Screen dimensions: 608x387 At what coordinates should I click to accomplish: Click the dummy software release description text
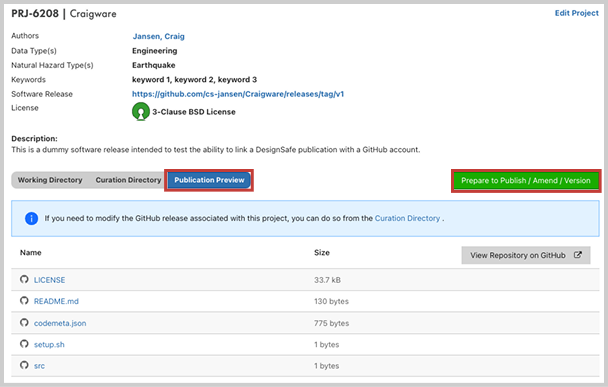click(x=216, y=150)
